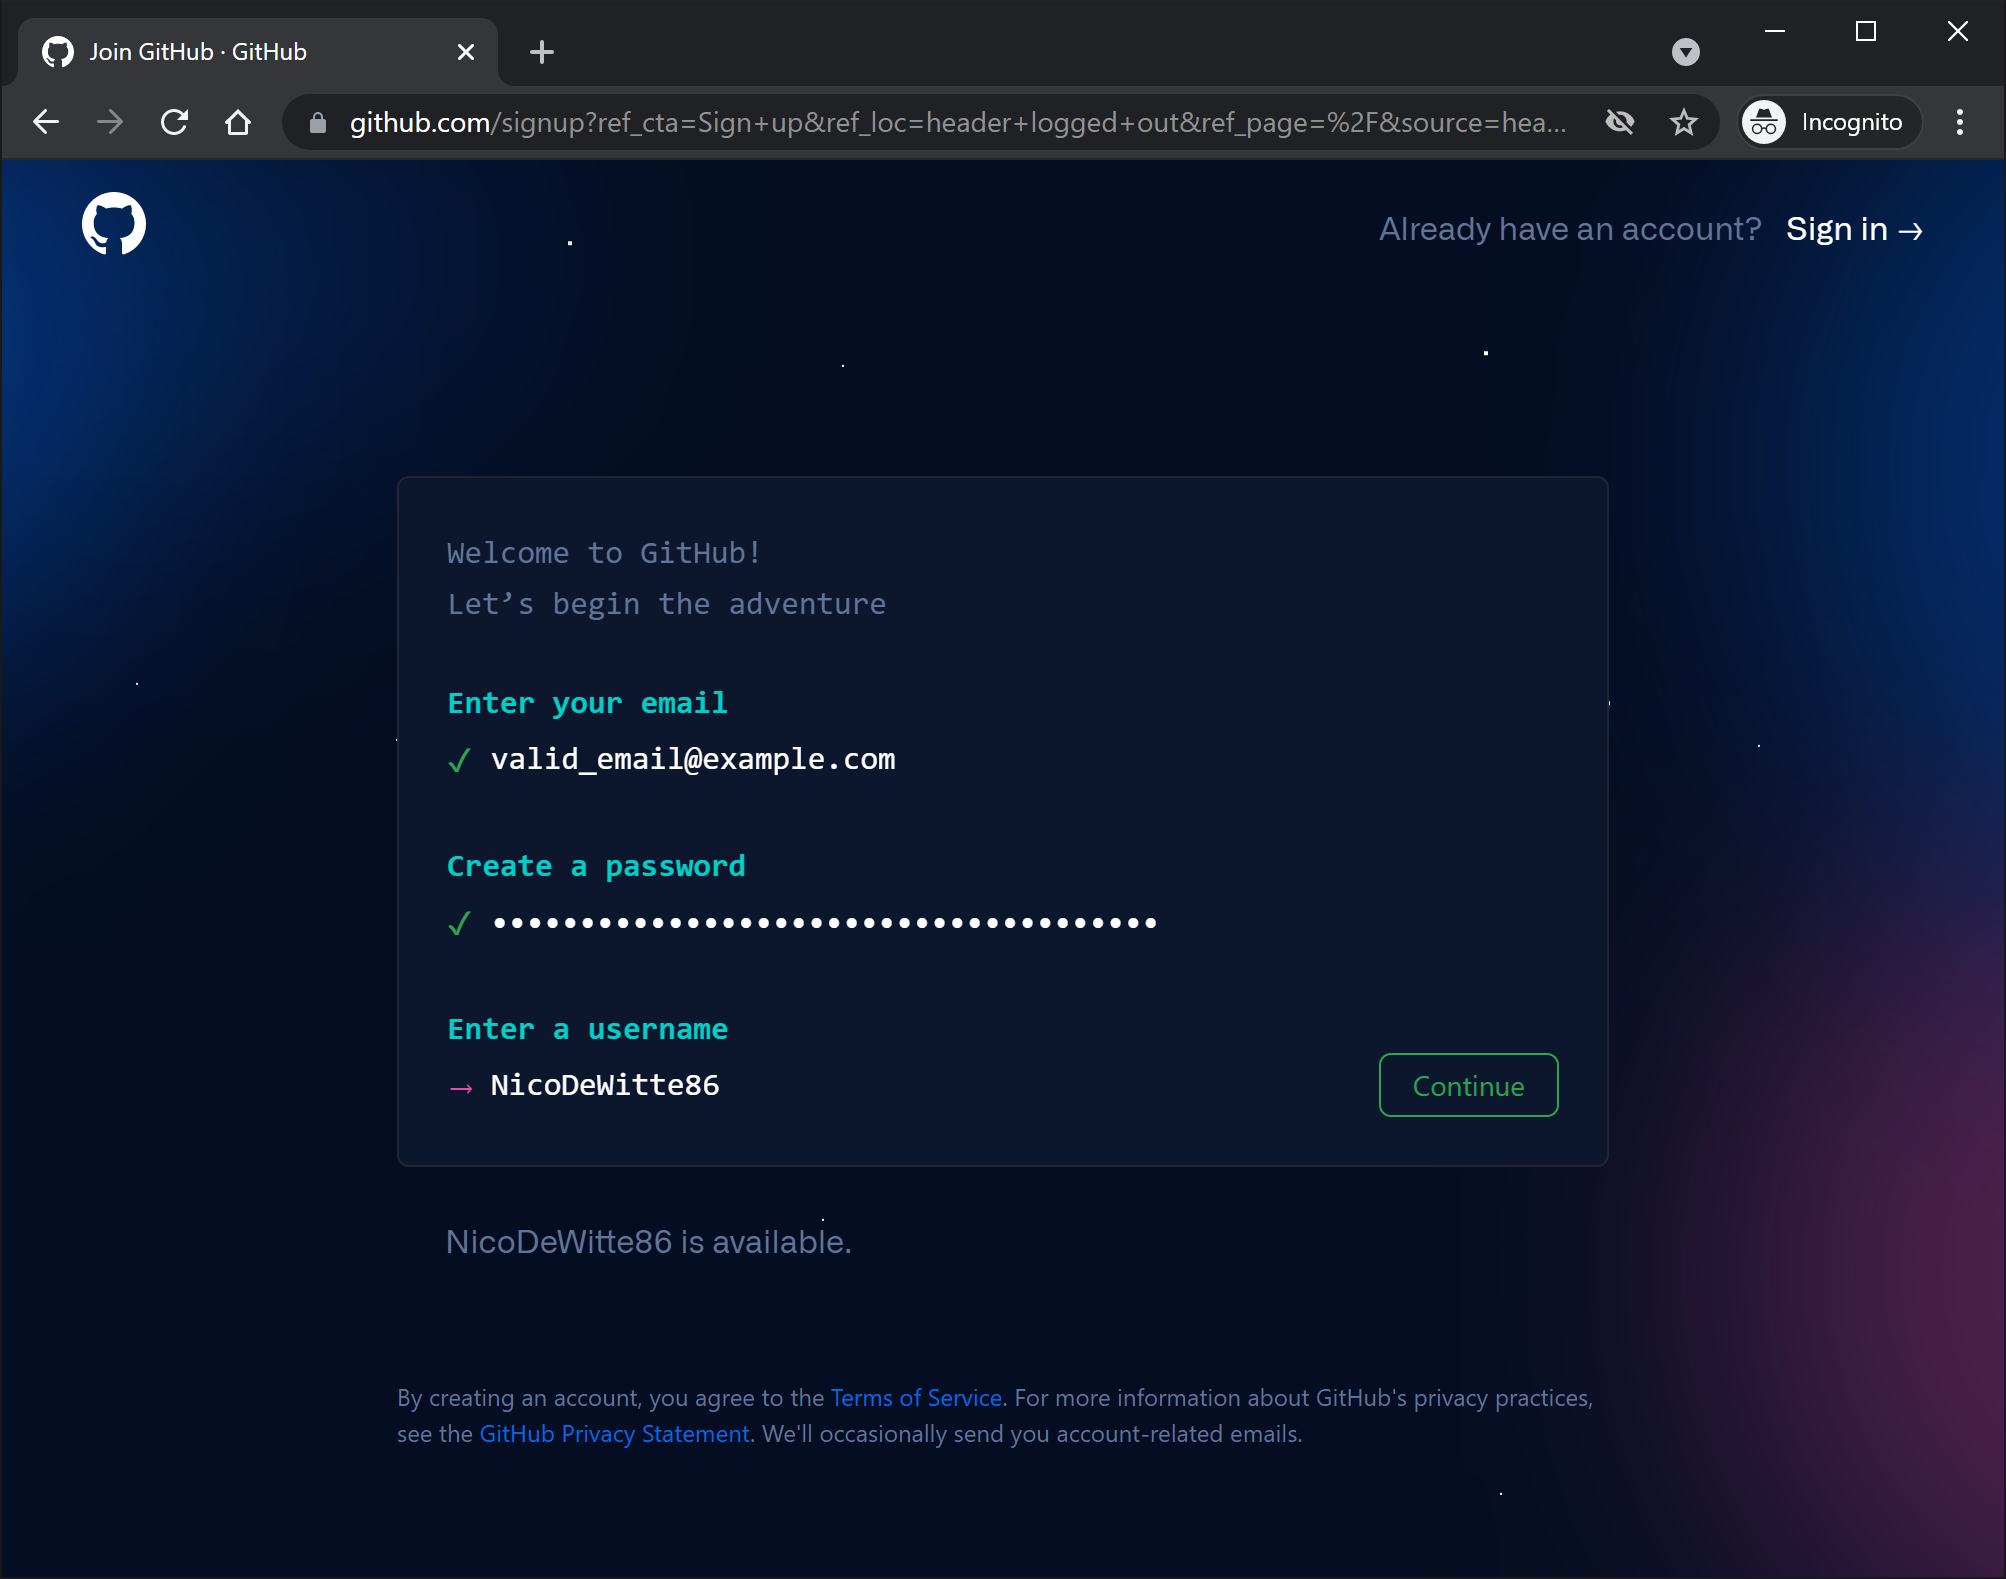Viewport: 2006px width, 1579px height.
Task: Open the Incognito profile indicator
Action: pyautogui.click(x=1829, y=122)
